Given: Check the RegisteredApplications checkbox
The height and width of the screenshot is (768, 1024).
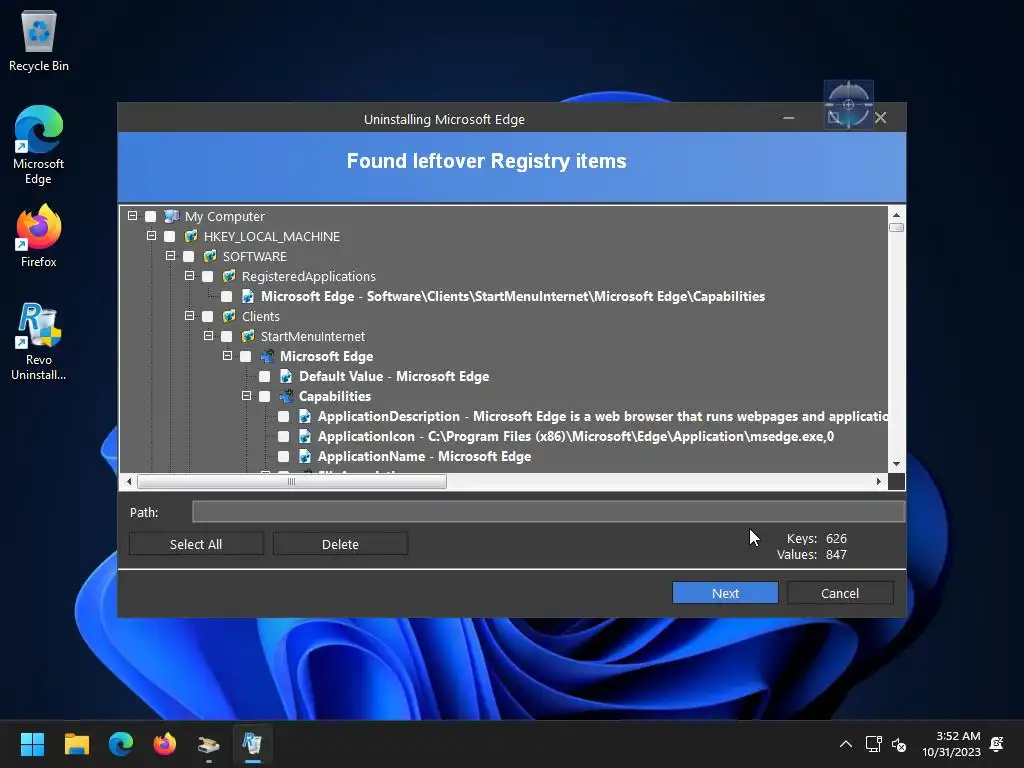Looking at the screenshot, I should (x=208, y=276).
